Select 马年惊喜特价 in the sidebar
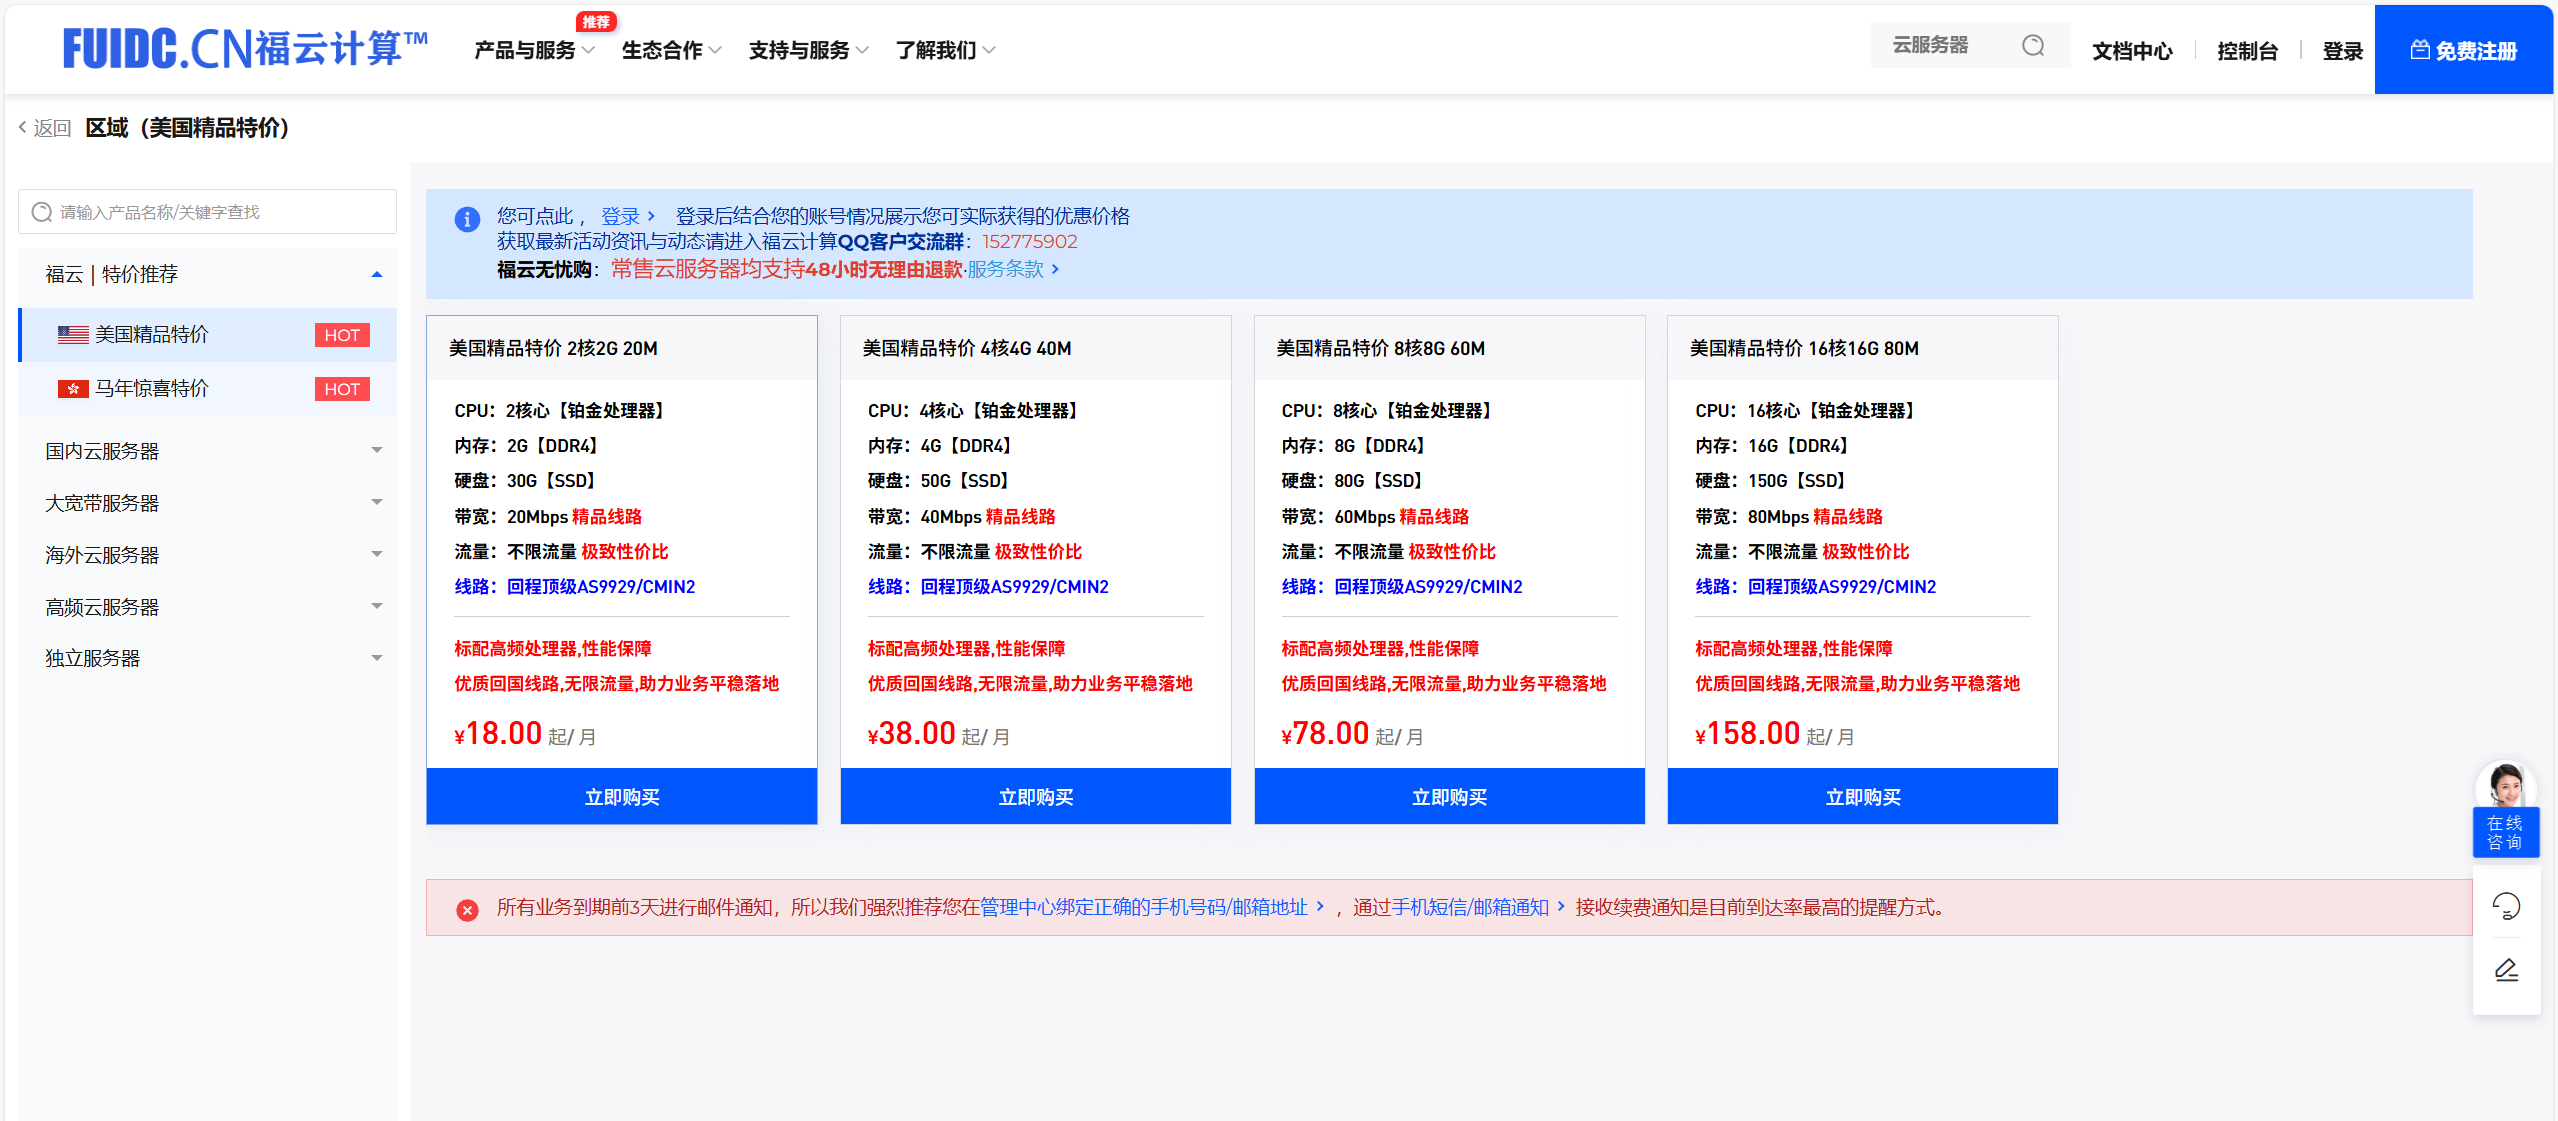2558x1121 pixels. pos(150,388)
